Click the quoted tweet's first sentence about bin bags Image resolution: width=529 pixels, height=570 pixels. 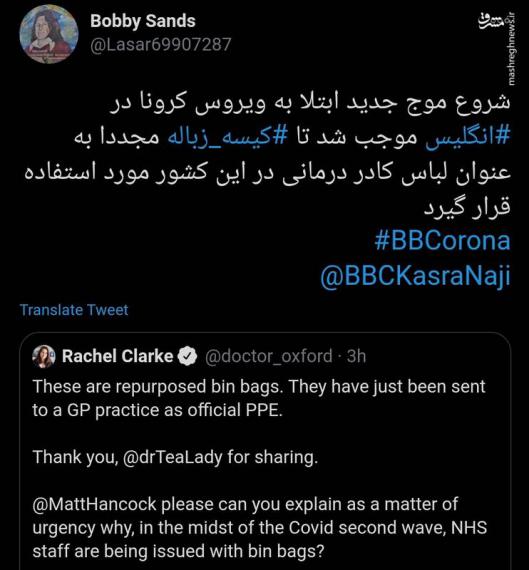click(x=157, y=386)
